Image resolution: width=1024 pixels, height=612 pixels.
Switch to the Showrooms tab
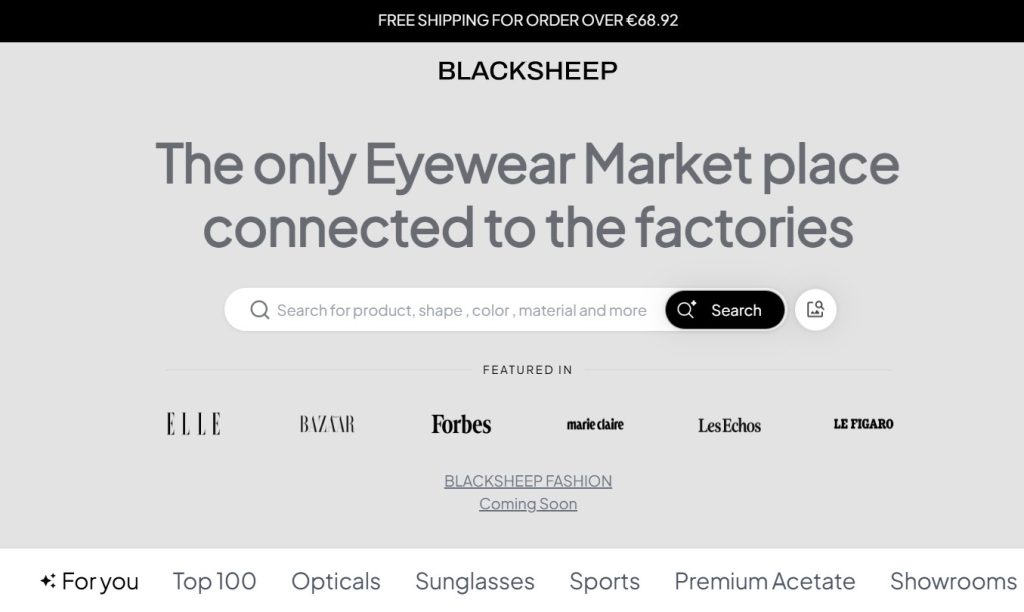coord(953,581)
